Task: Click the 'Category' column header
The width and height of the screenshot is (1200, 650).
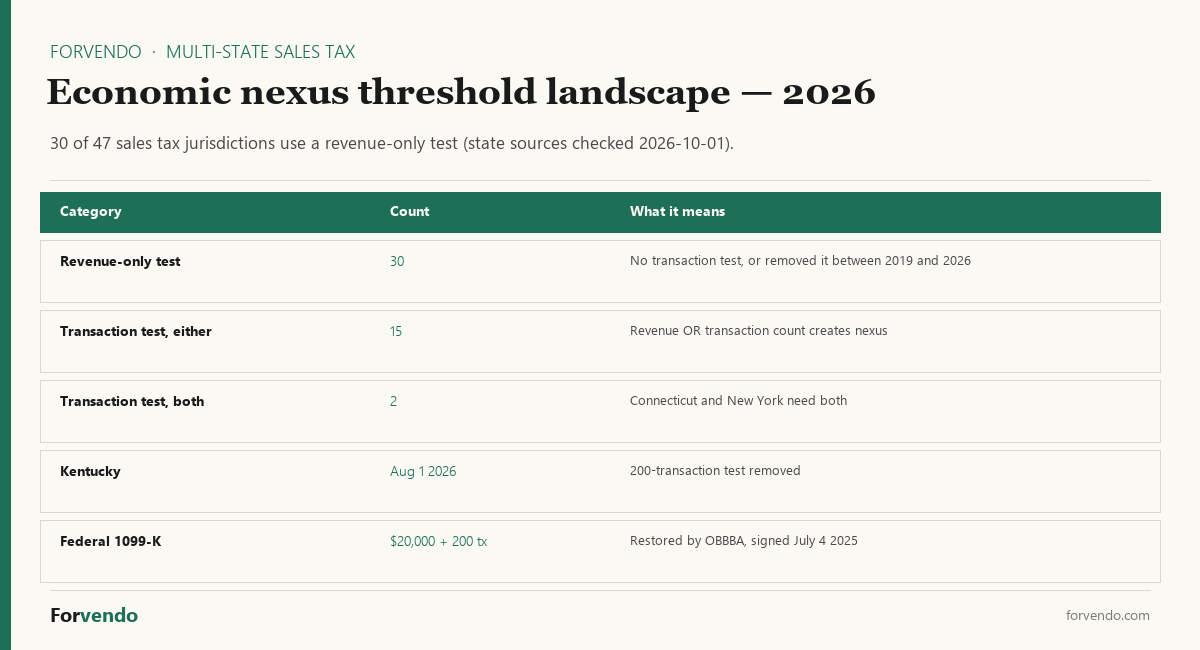Action: (91, 212)
